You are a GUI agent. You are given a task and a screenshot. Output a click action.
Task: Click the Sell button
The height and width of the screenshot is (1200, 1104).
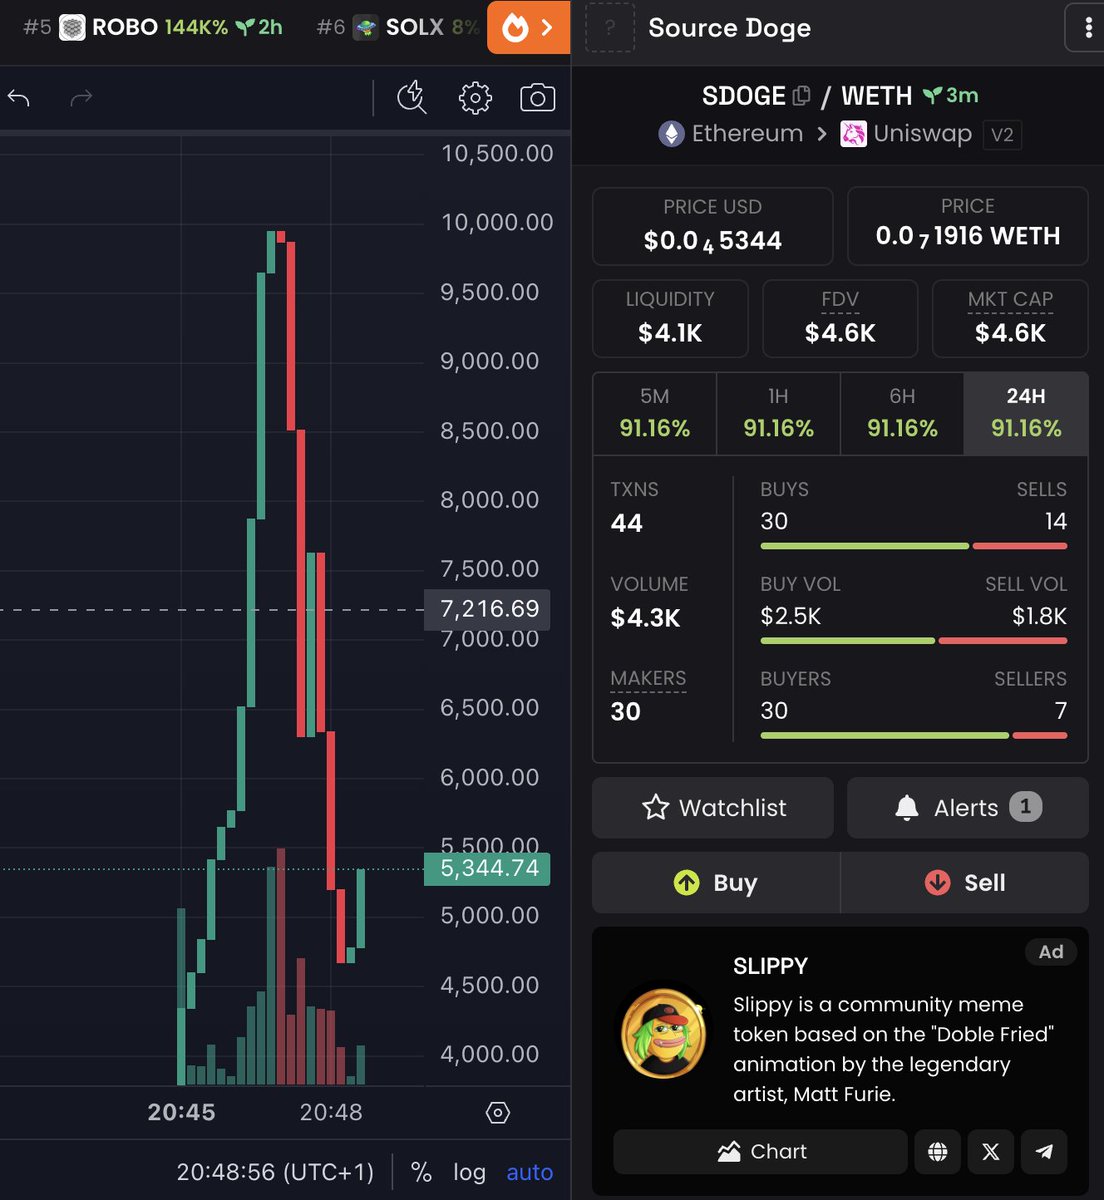[965, 883]
